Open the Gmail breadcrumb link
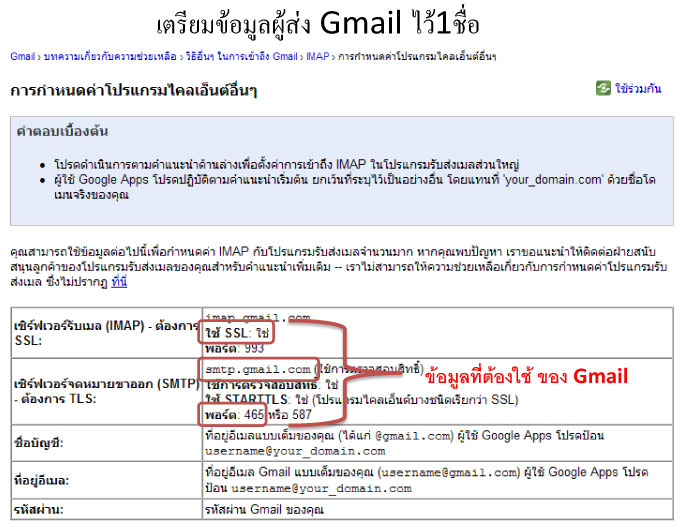The width and height of the screenshot is (681, 527). [23, 56]
